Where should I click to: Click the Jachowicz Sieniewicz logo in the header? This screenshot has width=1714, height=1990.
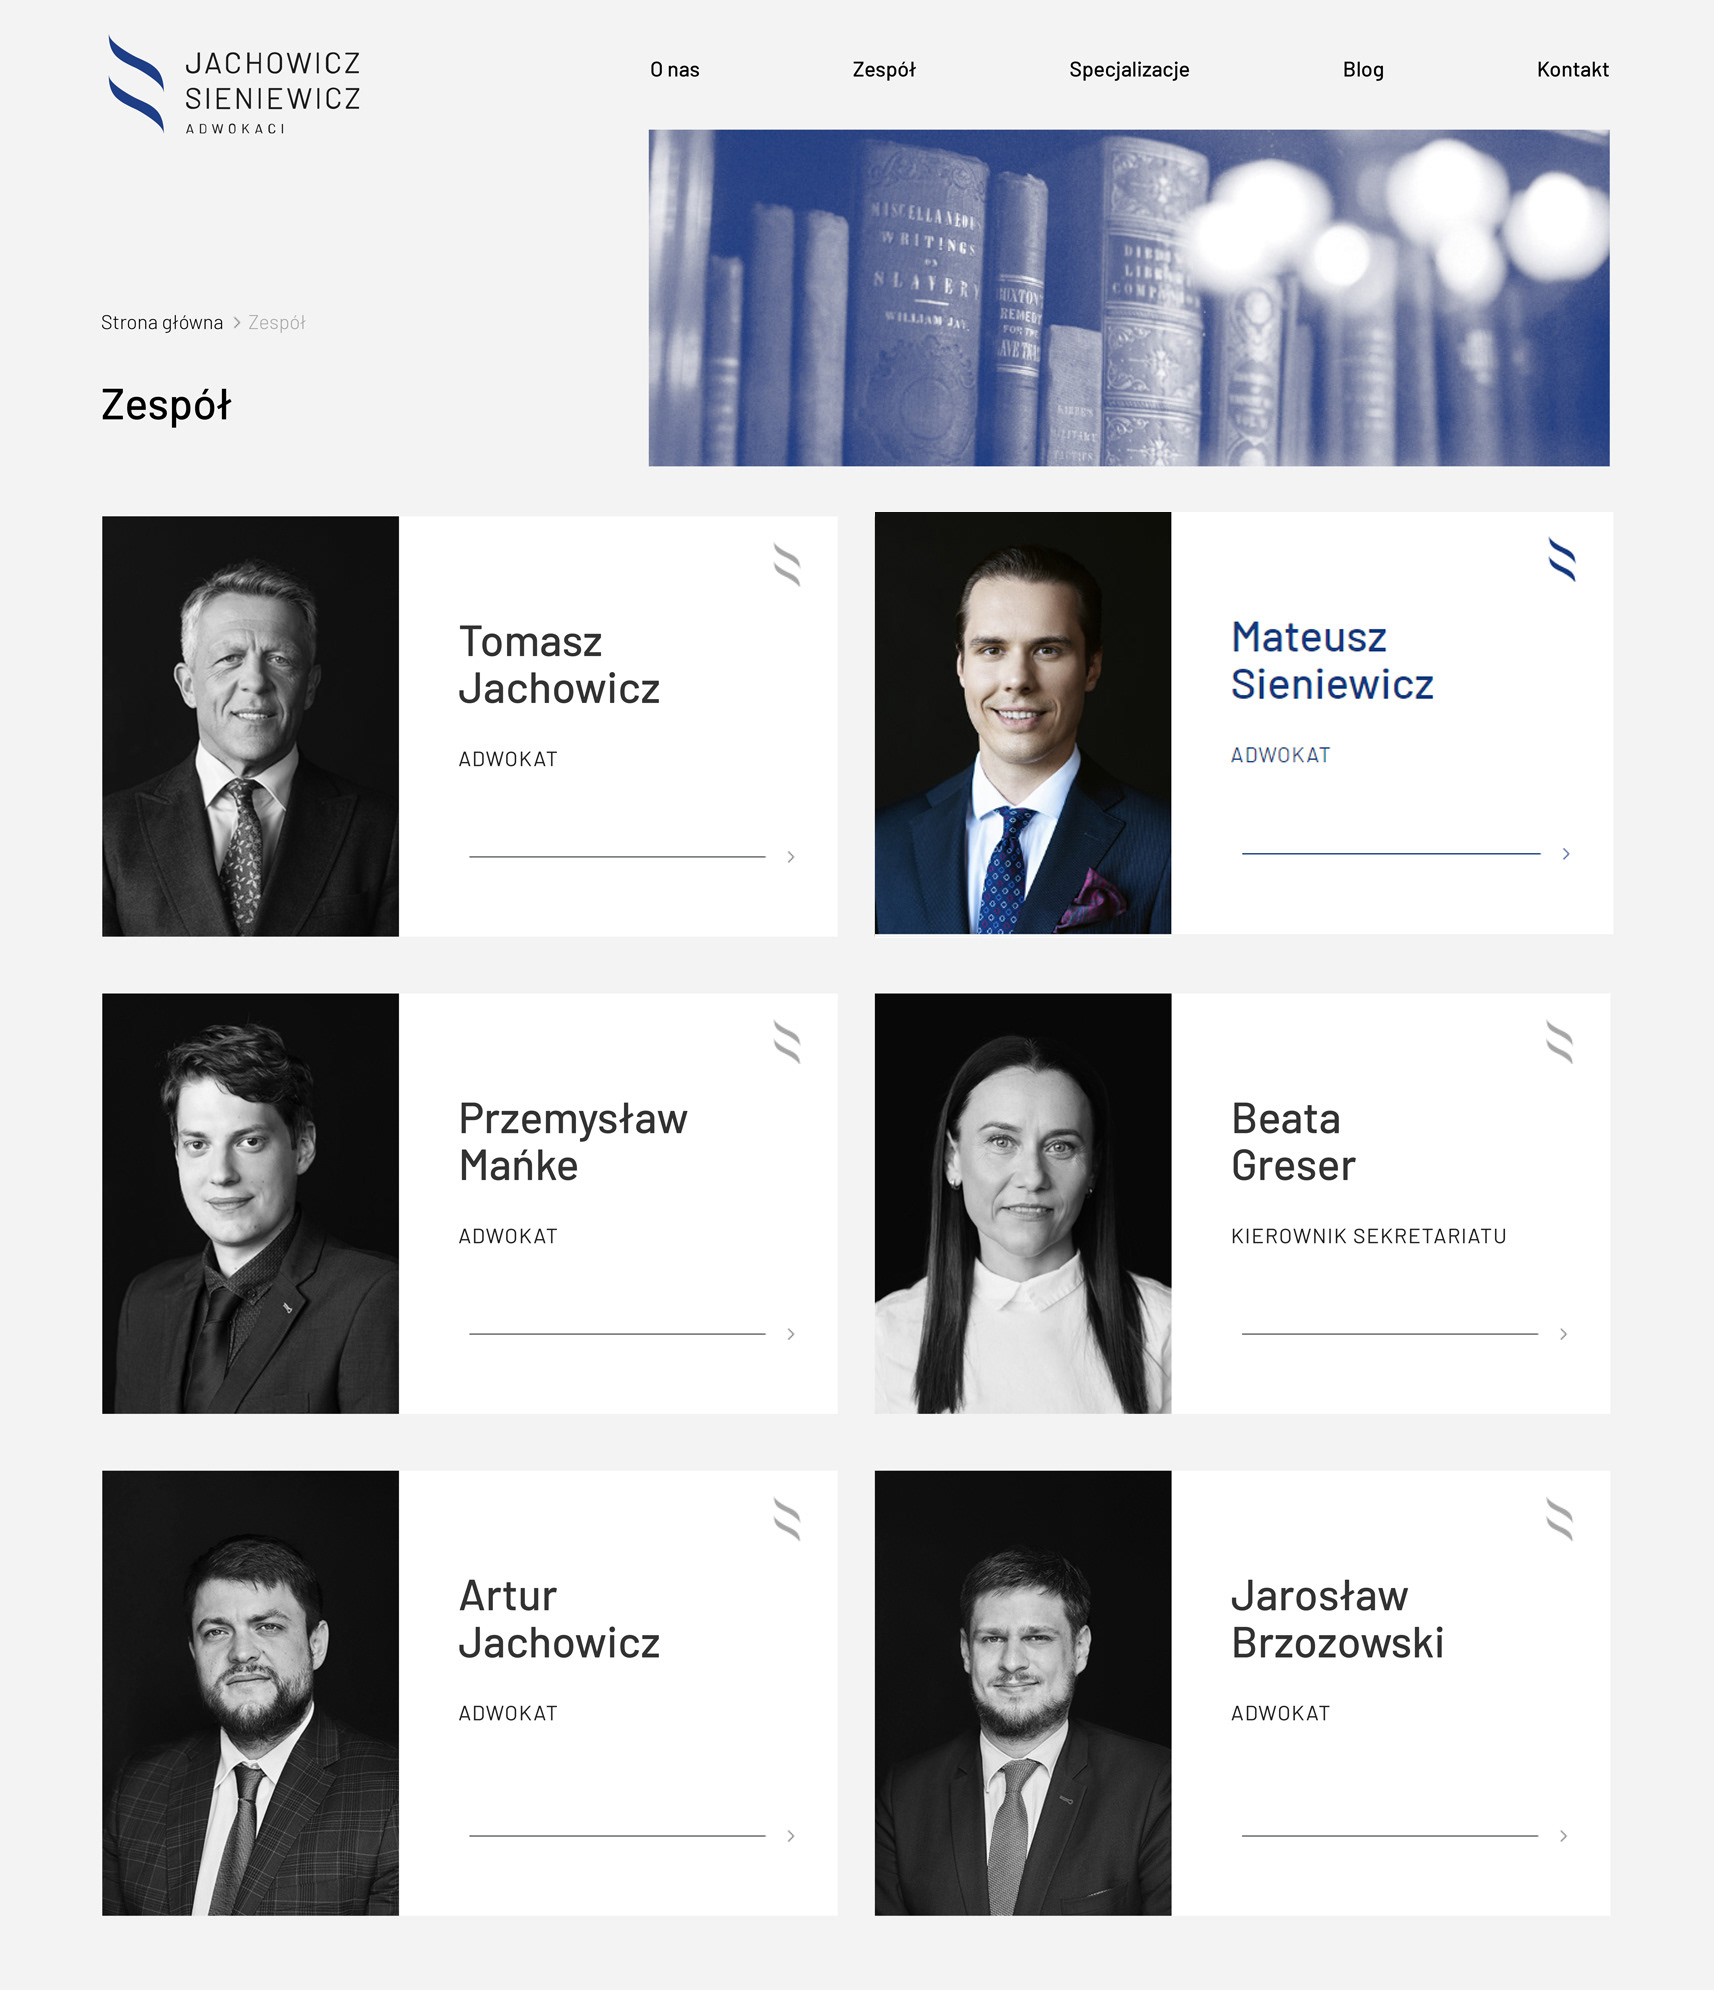(234, 84)
